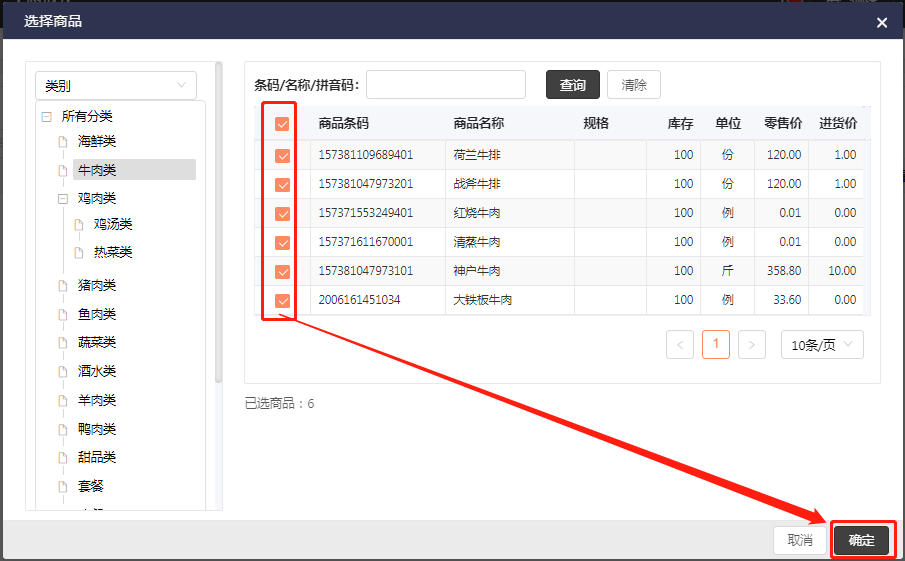Viewport: 905px width, 561px height.
Task: Focus the 条码/名称/拼音码 search field
Action: coord(446,85)
